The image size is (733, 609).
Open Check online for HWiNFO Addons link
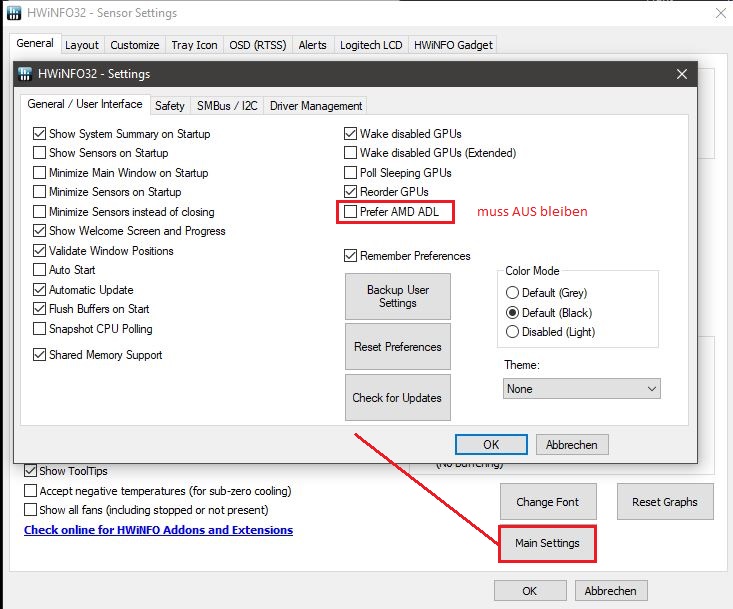click(158, 530)
